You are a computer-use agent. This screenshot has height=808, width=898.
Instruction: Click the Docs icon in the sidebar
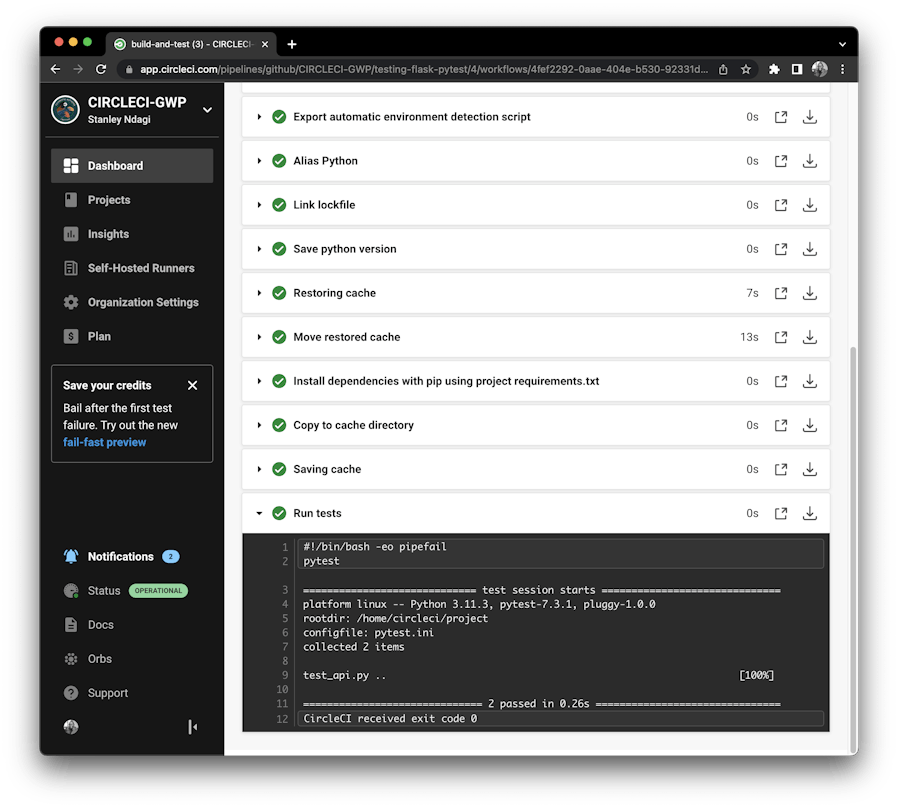71,625
